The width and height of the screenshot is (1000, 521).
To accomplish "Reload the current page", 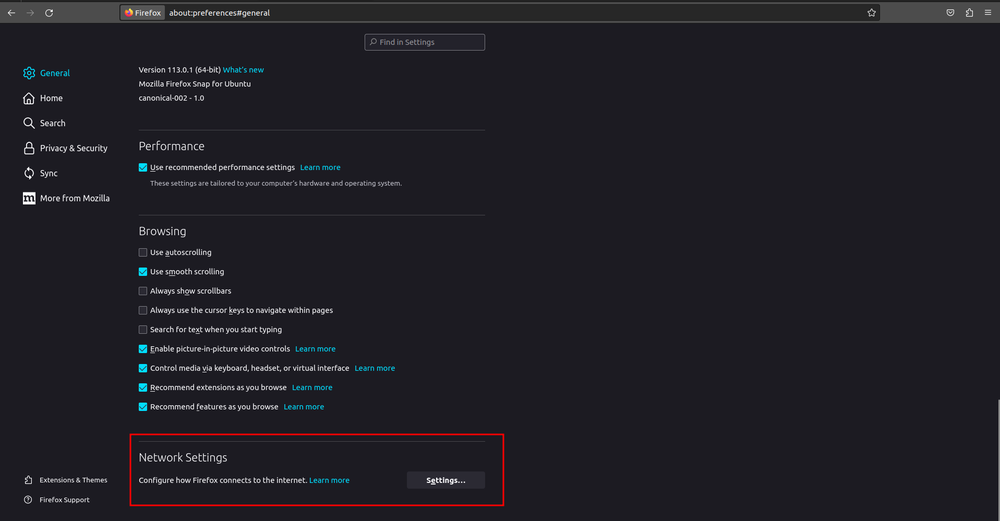I will pyautogui.click(x=49, y=13).
